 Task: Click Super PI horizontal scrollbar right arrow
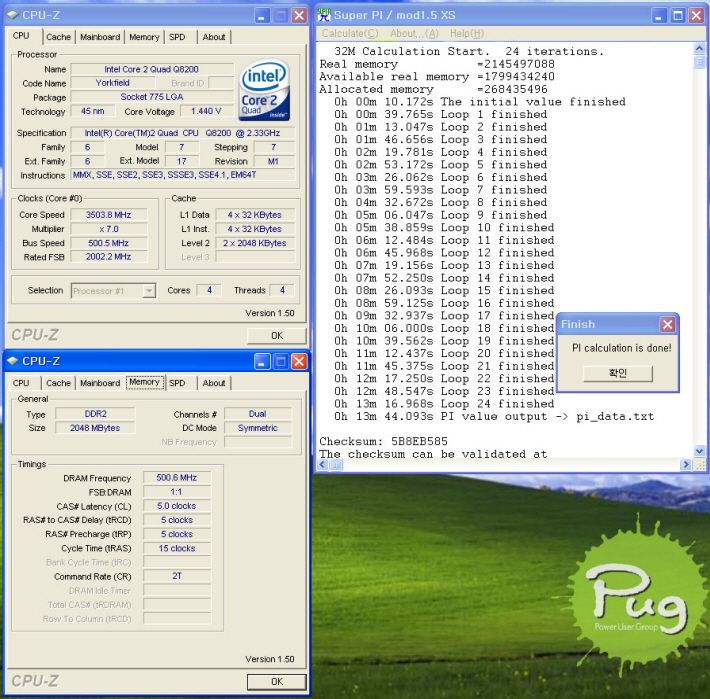[686, 464]
